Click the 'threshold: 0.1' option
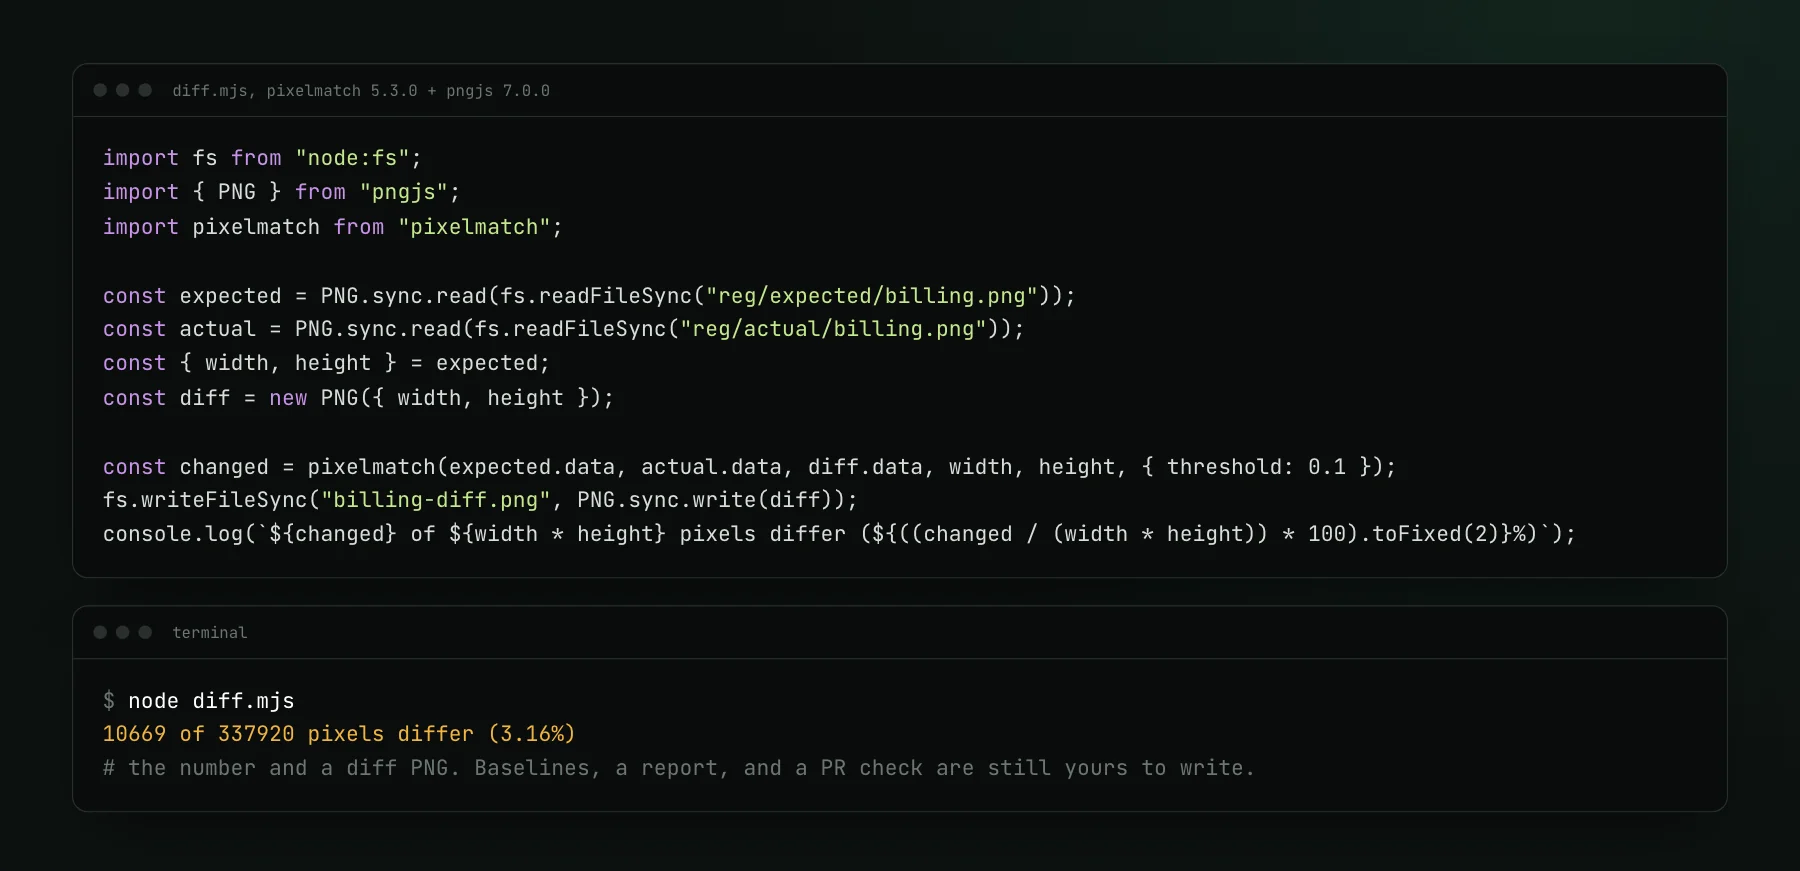 pos(1256,467)
